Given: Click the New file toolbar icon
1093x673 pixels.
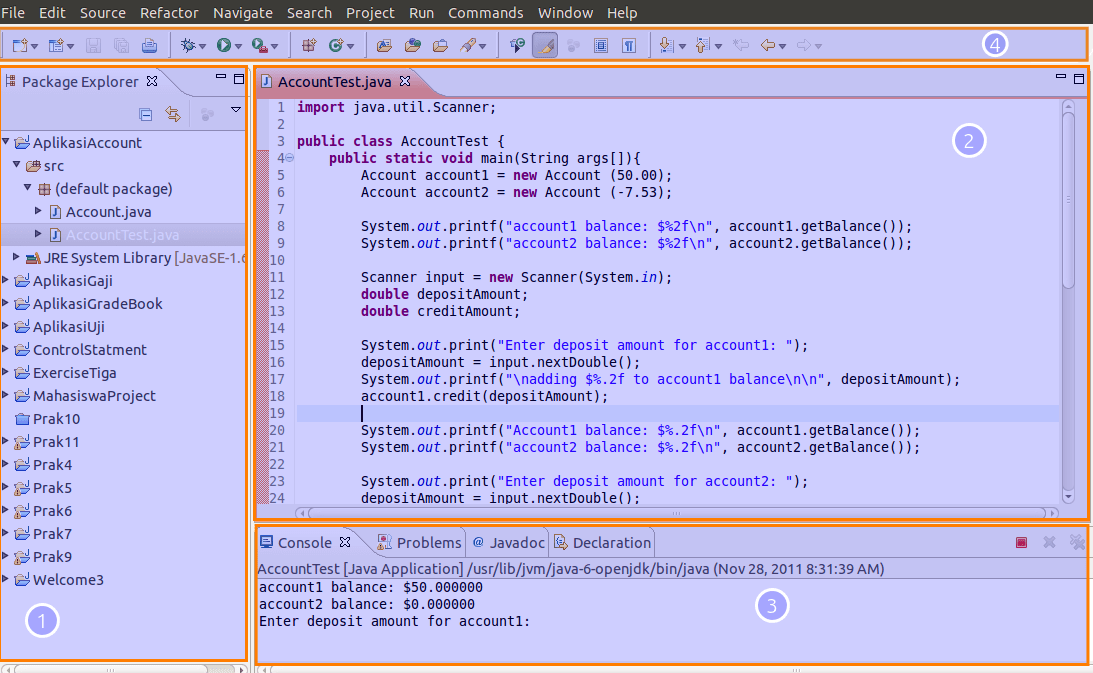Looking at the screenshot, I should [x=19, y=45].
